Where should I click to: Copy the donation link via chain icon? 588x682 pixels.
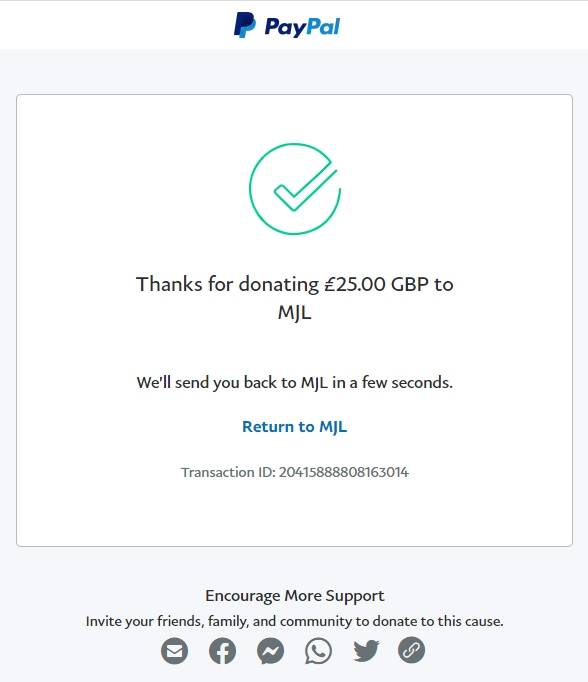point(411,650)
